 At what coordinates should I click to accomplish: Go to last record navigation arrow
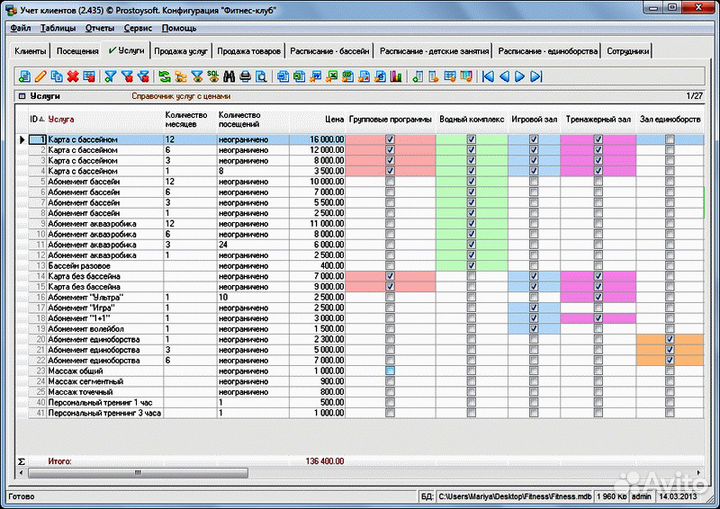click(537, 76)
